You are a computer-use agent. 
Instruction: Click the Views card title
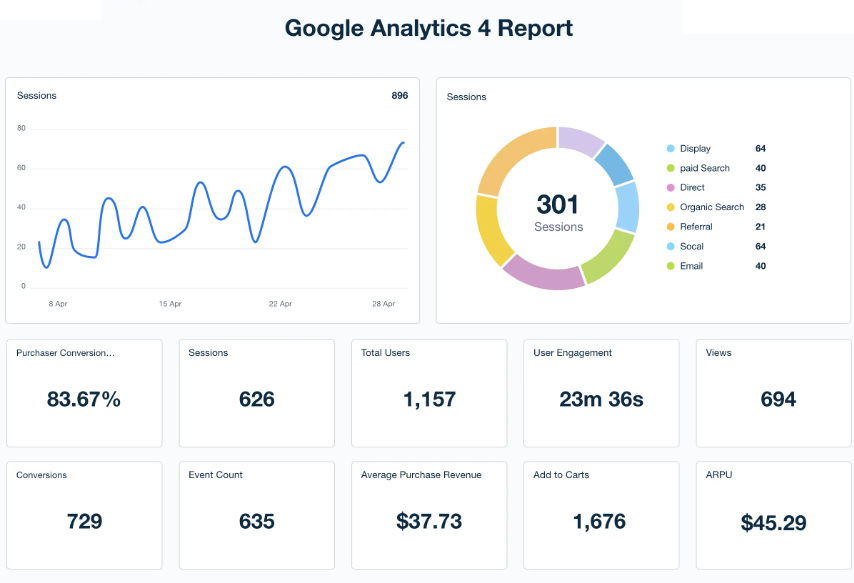tap(718, 353)
